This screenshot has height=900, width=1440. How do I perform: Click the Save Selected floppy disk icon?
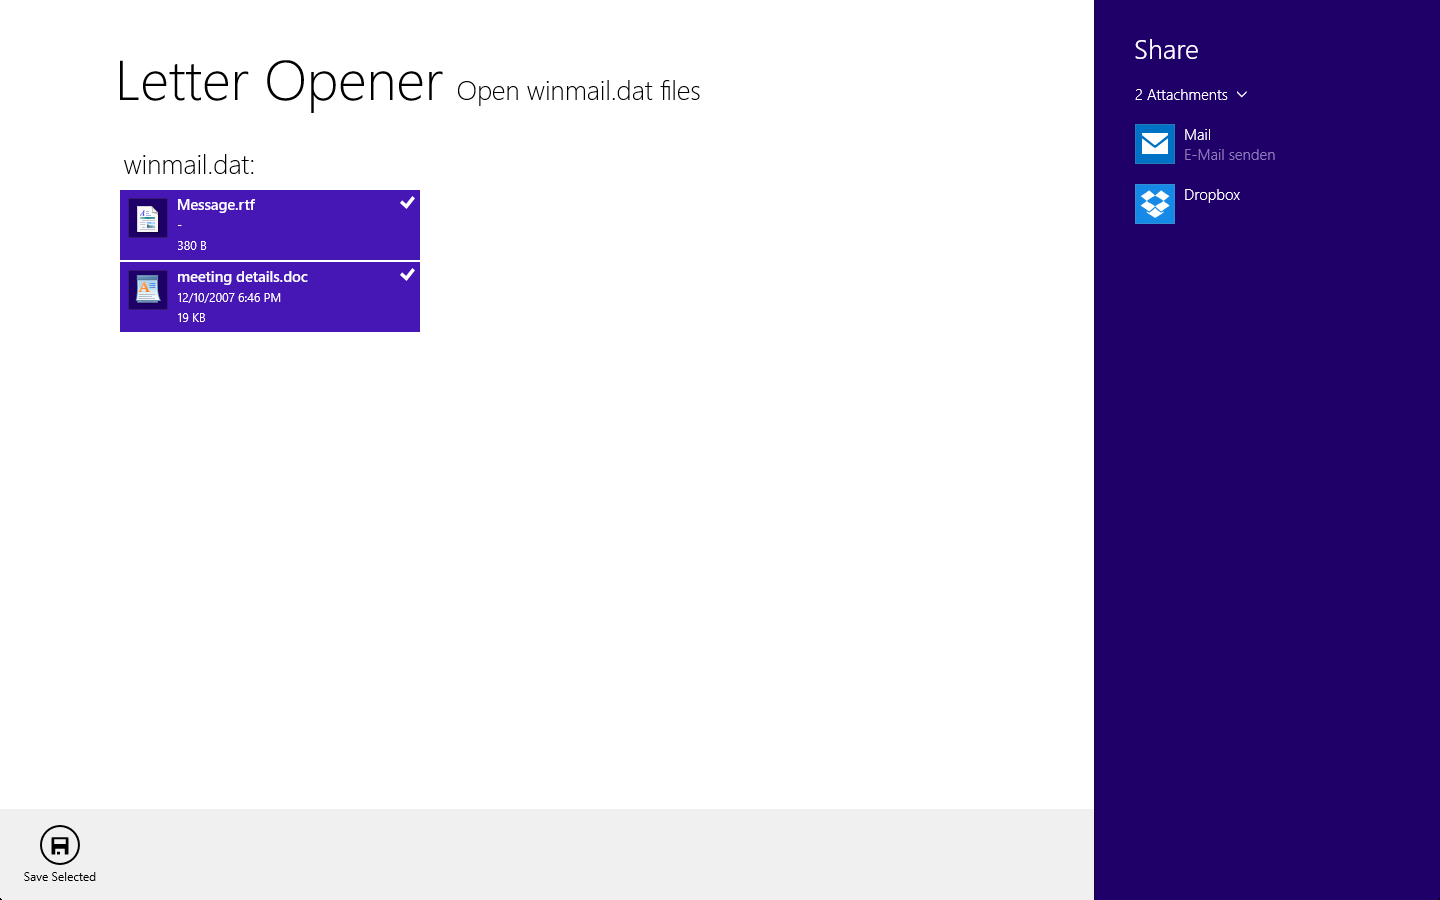pos(59,845)
